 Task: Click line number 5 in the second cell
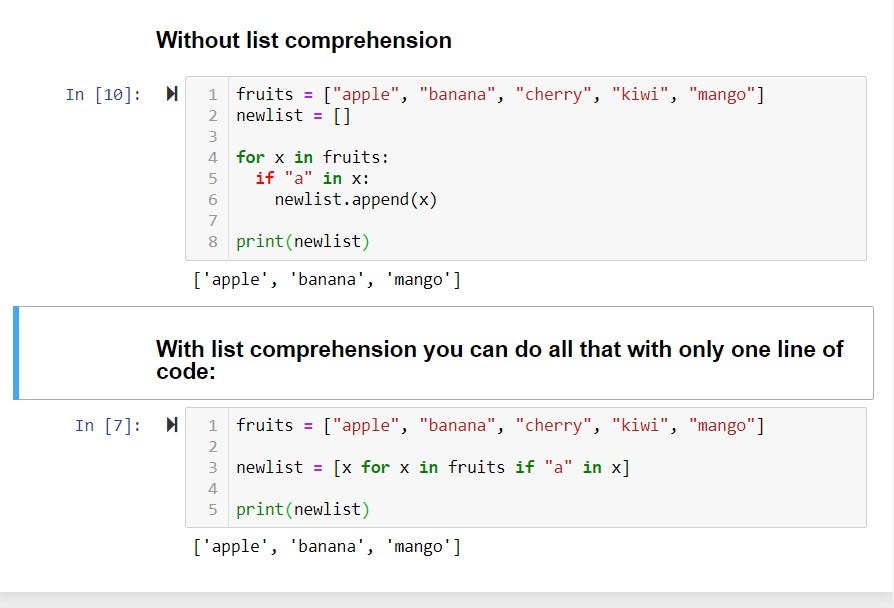212,509
